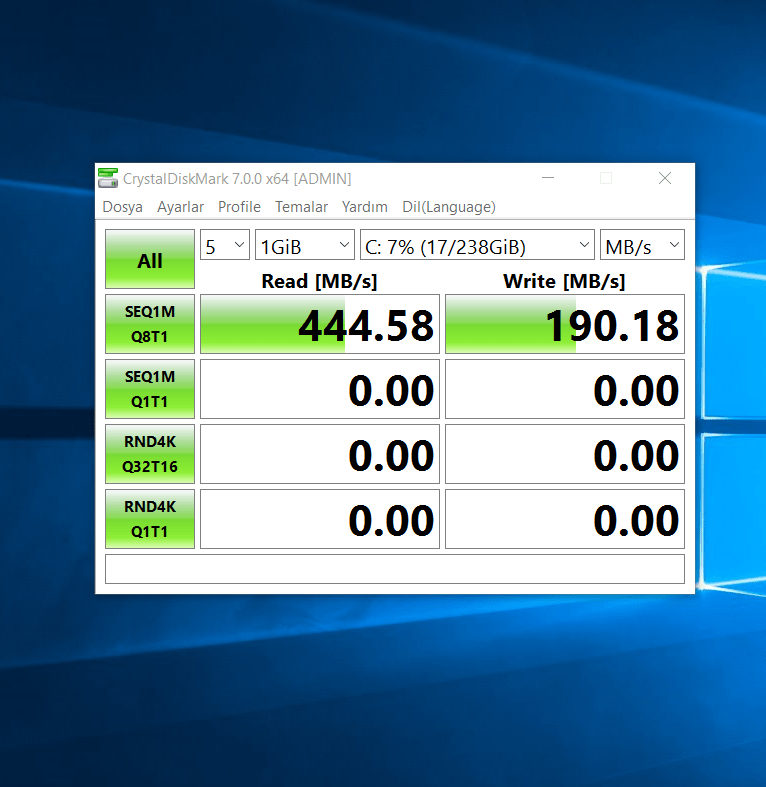The image size is (766, 787).
Task: Click the RND4K Q1T1 read result 0.00
Action: coord(320,519)
